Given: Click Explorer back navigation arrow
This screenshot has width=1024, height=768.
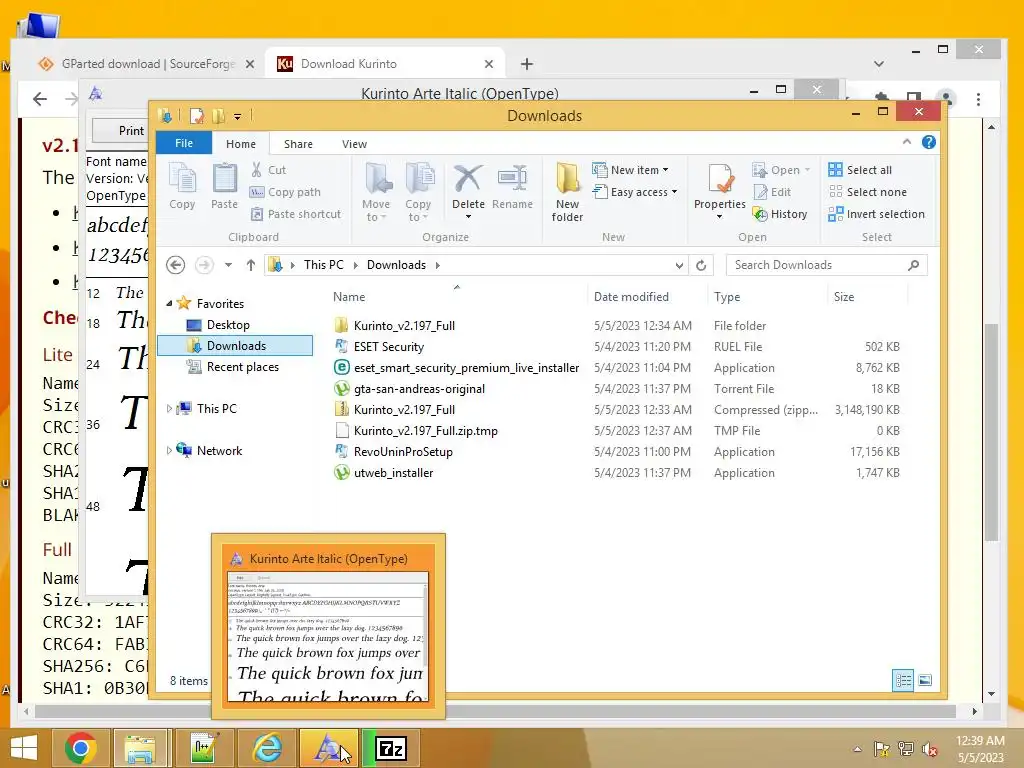Looking at the screenshot, I should point(176,265).
